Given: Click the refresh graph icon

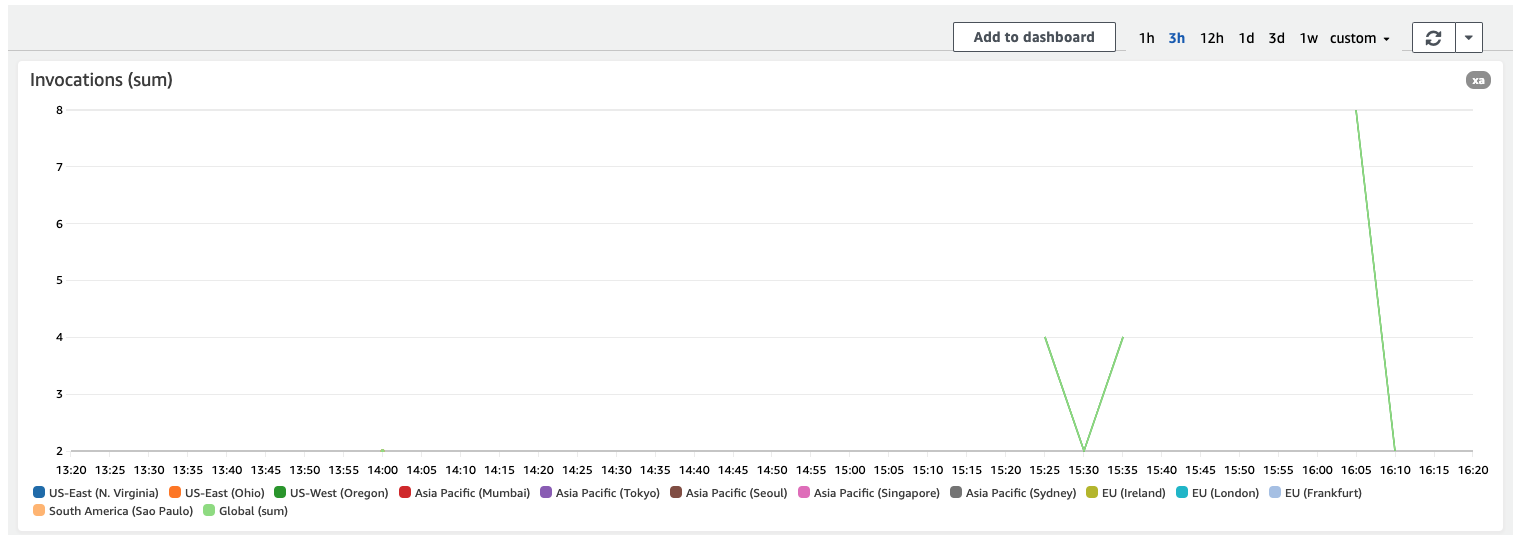Looking at the screenshot, I should tap(1433, 38).
